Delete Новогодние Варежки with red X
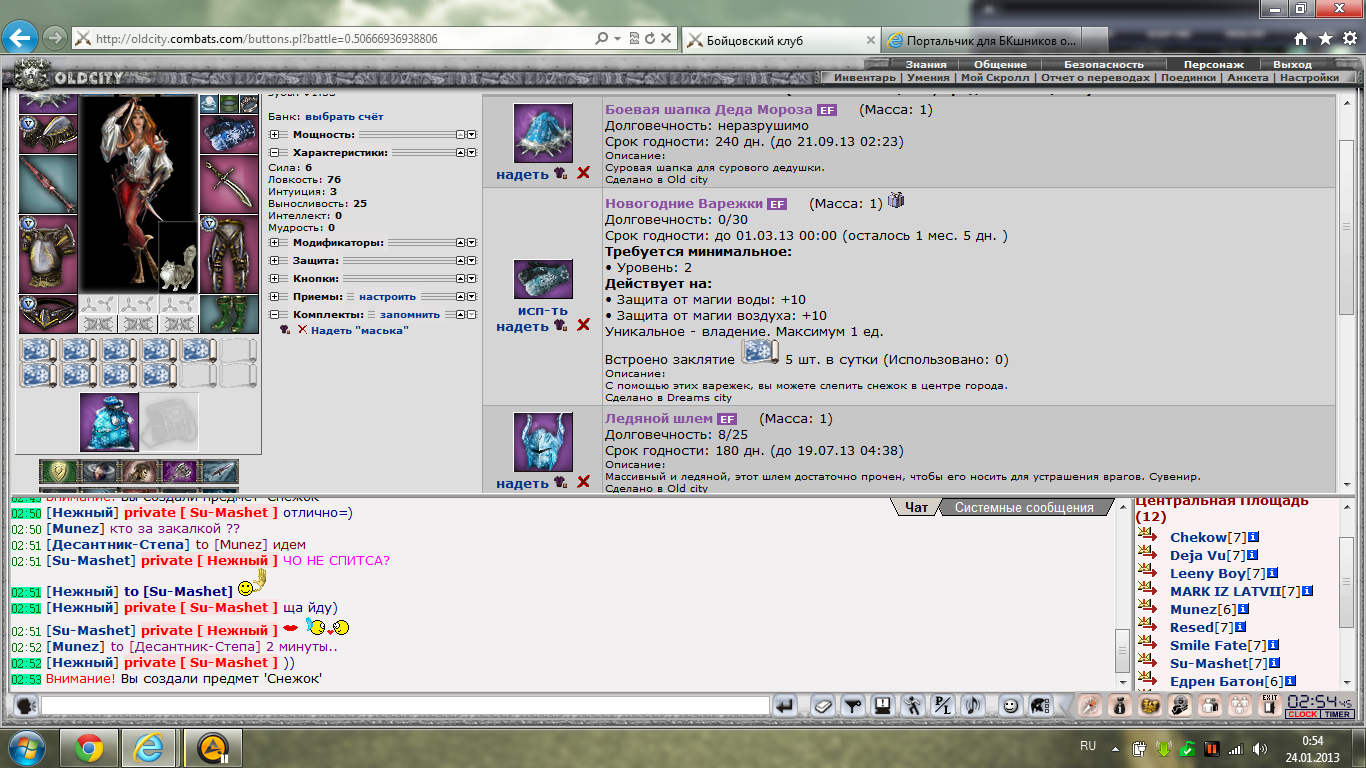The width and height of the screenshot is (1366, 768). 583,325
